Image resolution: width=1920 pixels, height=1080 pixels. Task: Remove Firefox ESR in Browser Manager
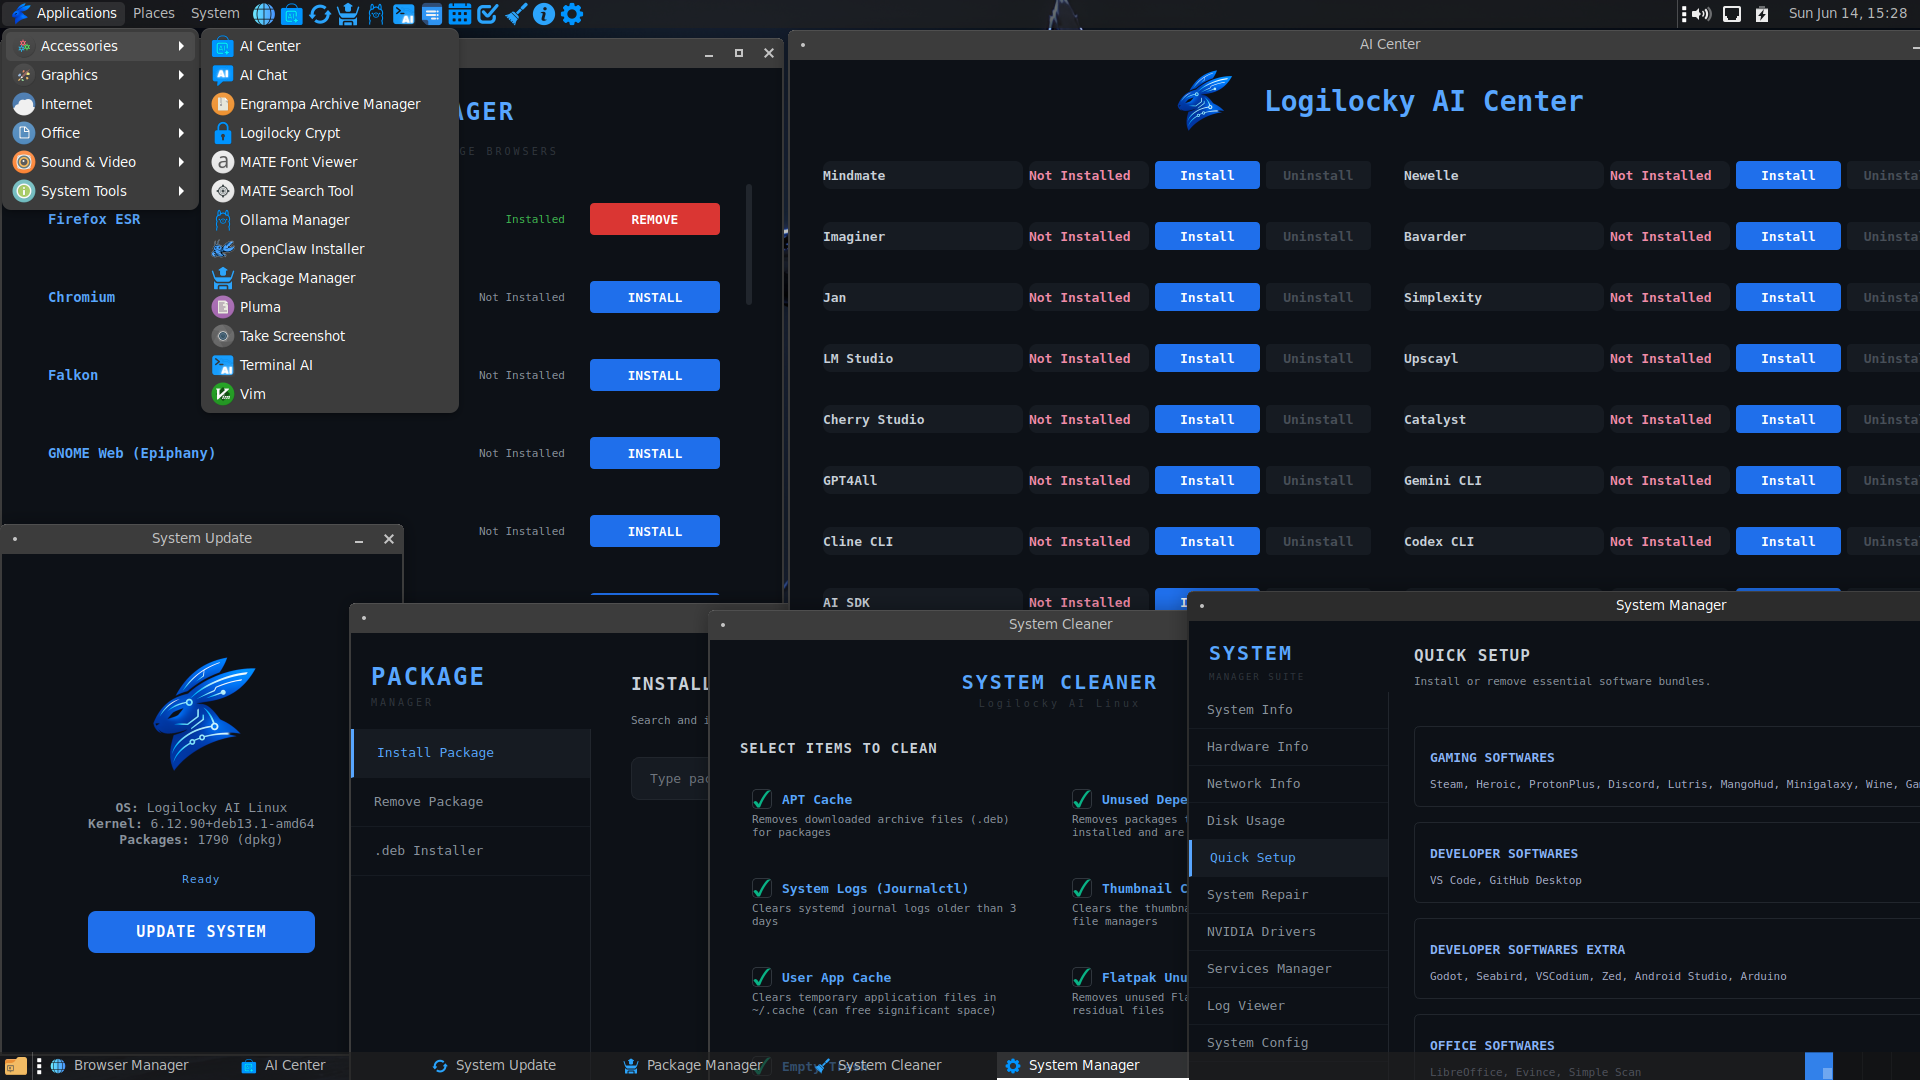coord(655,219)
